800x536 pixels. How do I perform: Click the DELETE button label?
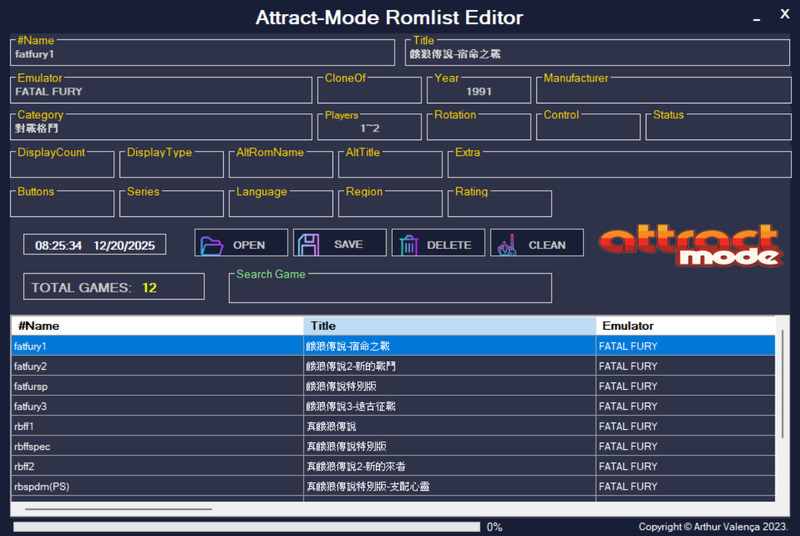[449, 245]
